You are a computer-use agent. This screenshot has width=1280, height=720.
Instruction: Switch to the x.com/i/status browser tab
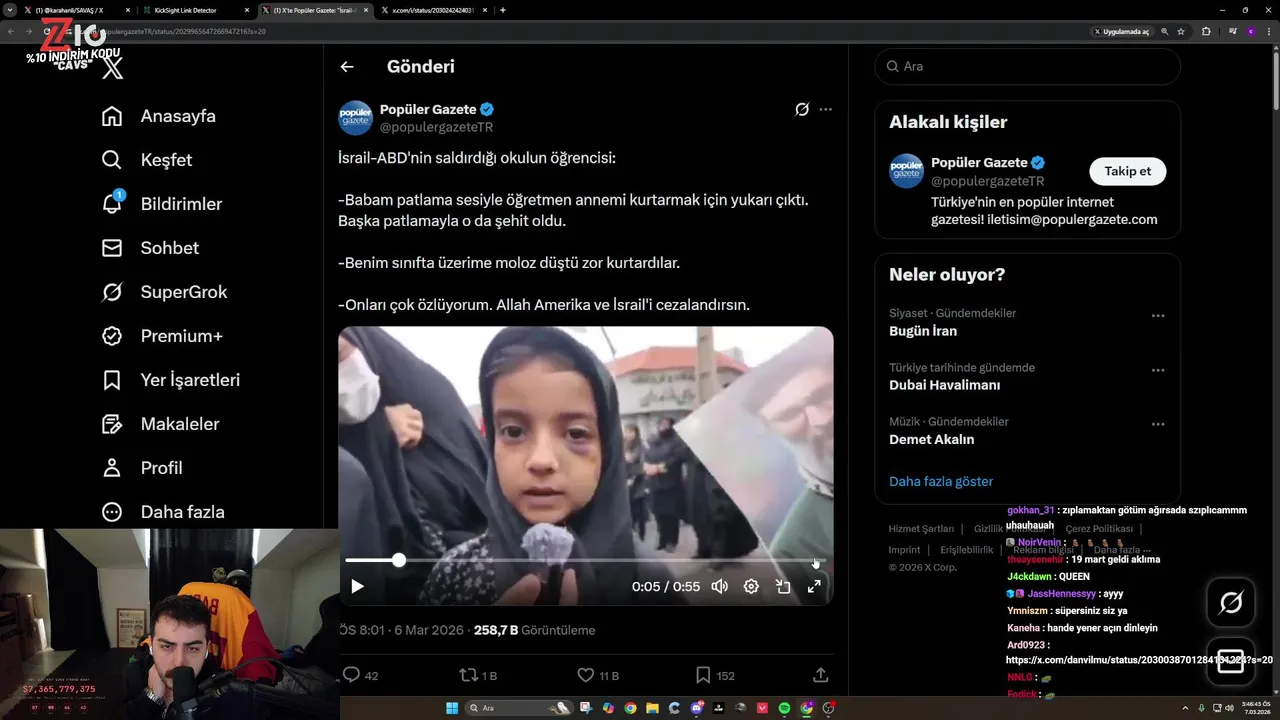[x=432, y=10]
